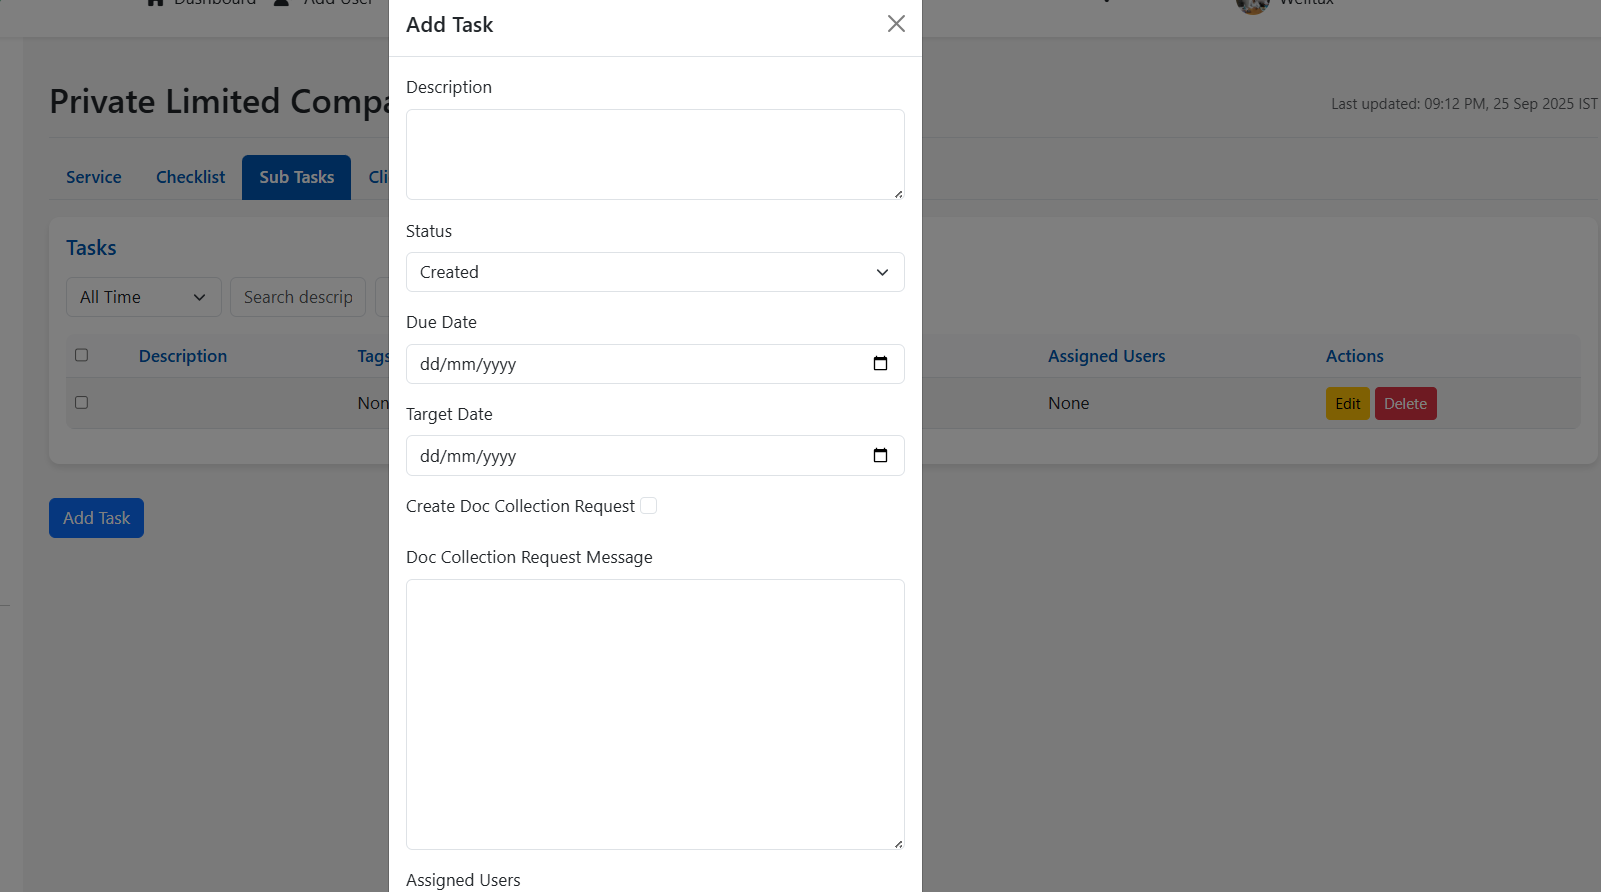Select the Sub Tasks tab

point(296,177)
